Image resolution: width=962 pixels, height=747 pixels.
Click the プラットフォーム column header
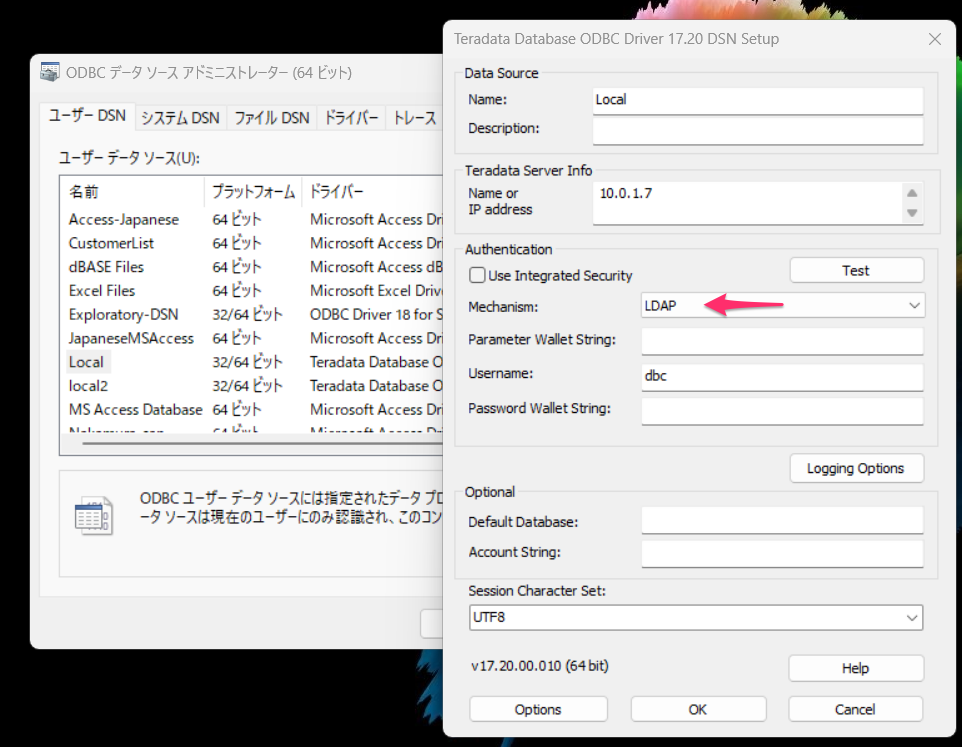tap(253, 192)
